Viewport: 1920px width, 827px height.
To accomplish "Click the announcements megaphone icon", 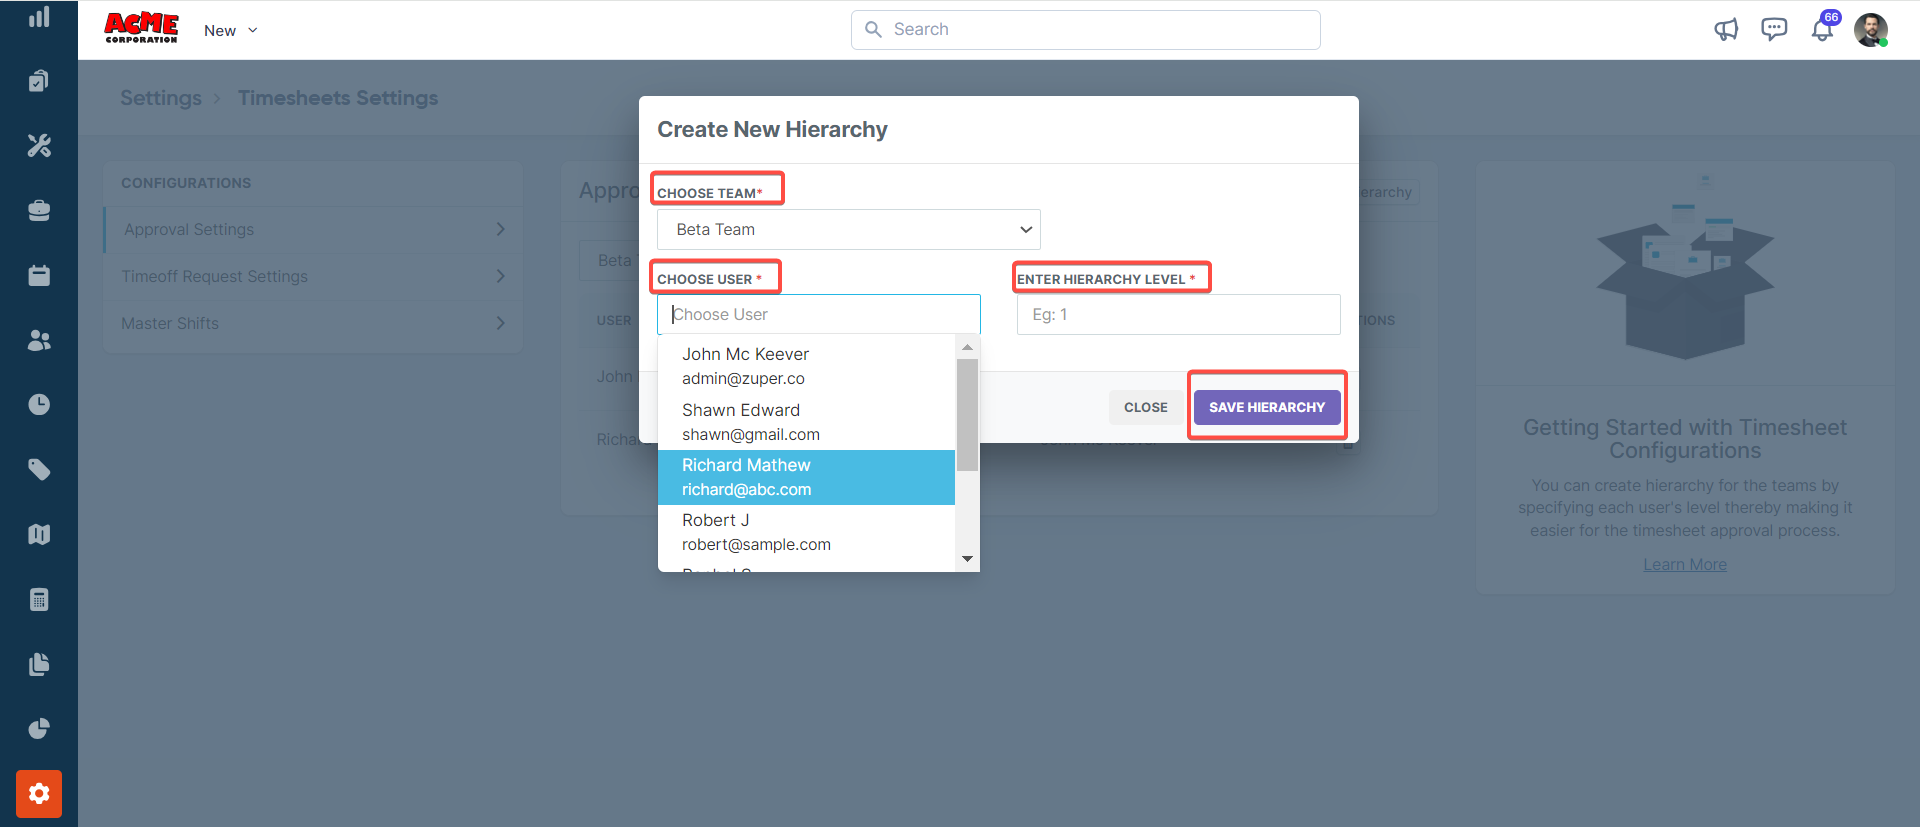I will 1726,30.
